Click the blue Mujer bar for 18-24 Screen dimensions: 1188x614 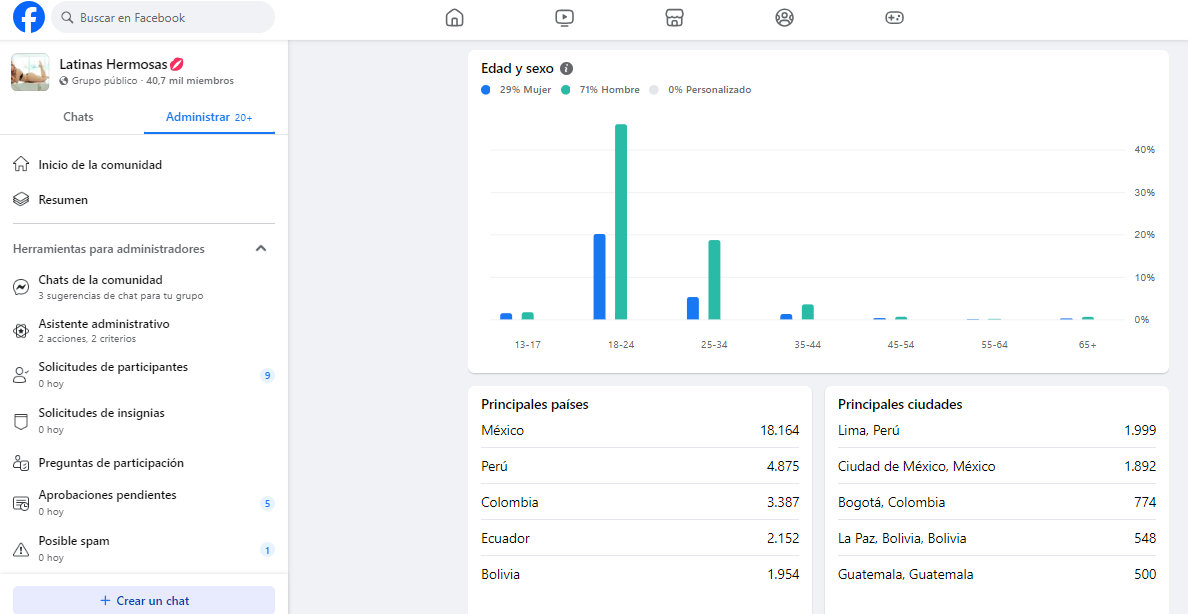pyautogui.click(x=599, y=277)
